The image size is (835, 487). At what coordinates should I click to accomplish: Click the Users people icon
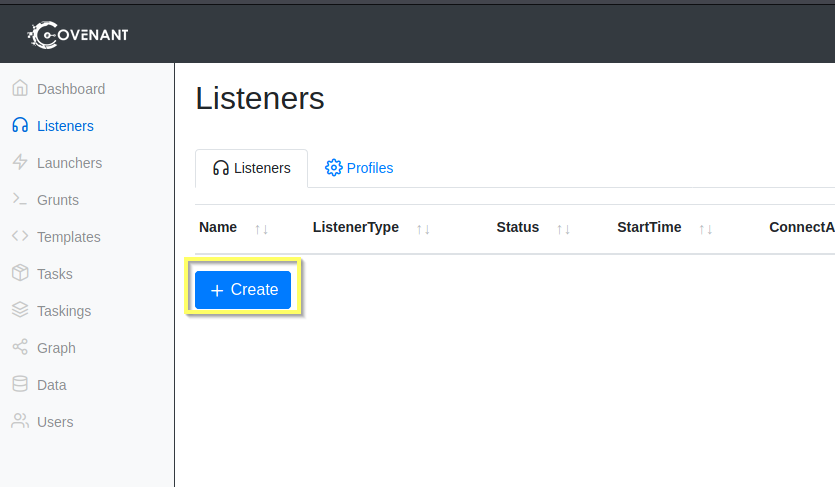20,422
